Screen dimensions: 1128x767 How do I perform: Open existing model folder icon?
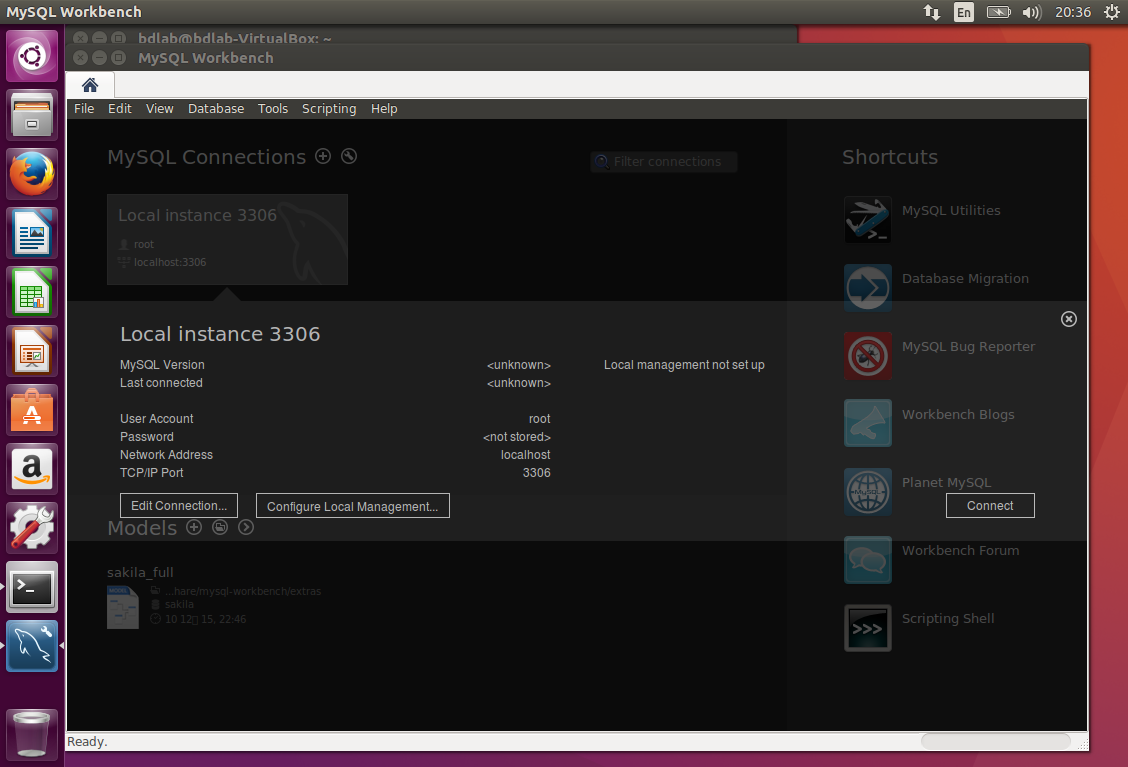click(220, 527)
